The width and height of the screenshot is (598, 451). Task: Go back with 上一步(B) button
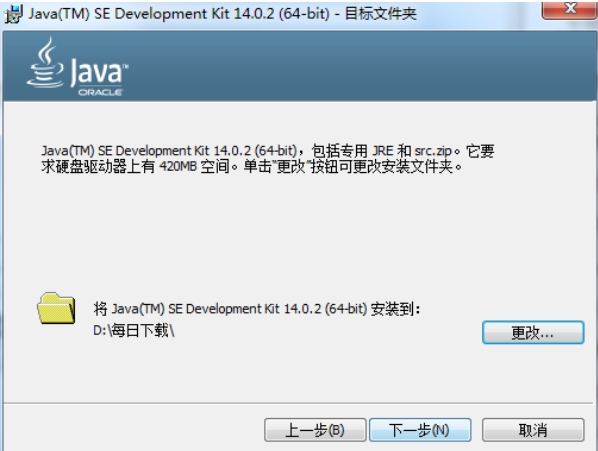[315, 430]
